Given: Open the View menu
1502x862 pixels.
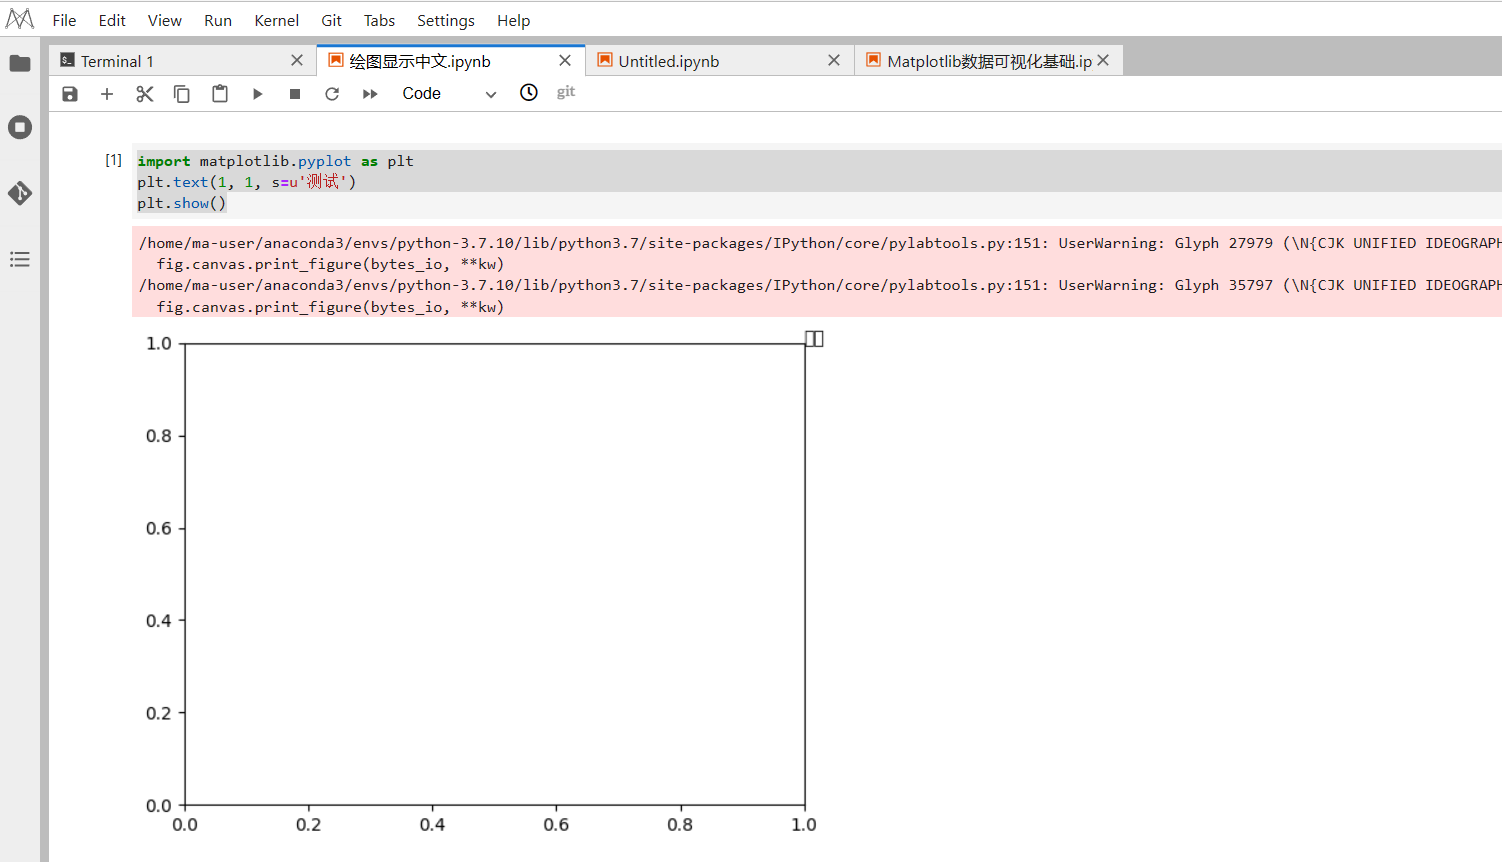Looking at the screenshot, I should coord(165,20).
